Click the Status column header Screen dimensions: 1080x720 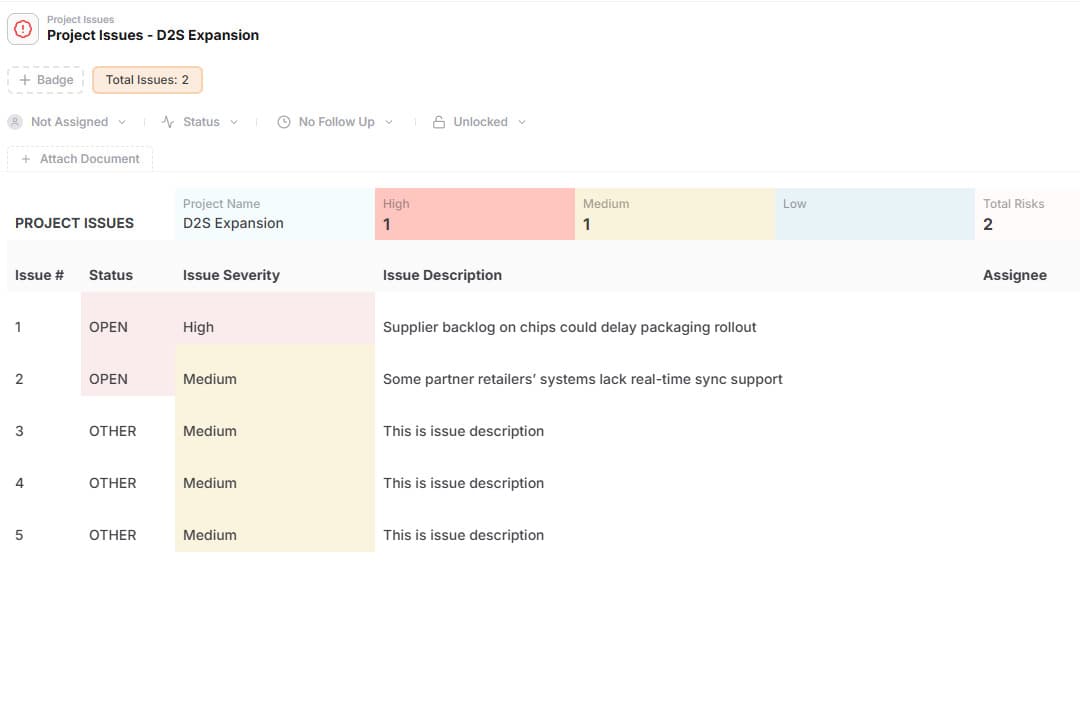tap(111, 275)
